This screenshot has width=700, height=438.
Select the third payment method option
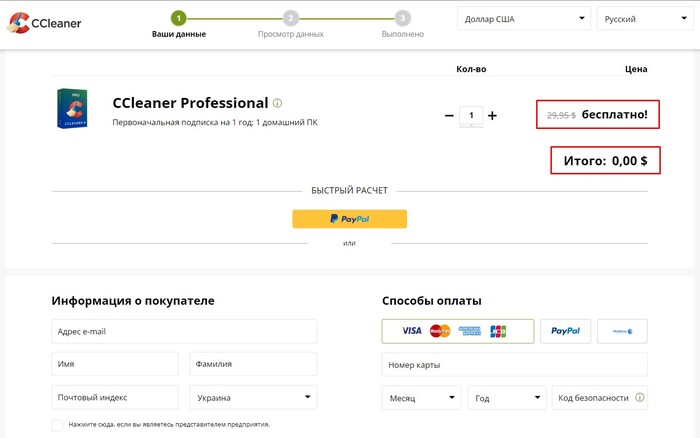point(622,331)
